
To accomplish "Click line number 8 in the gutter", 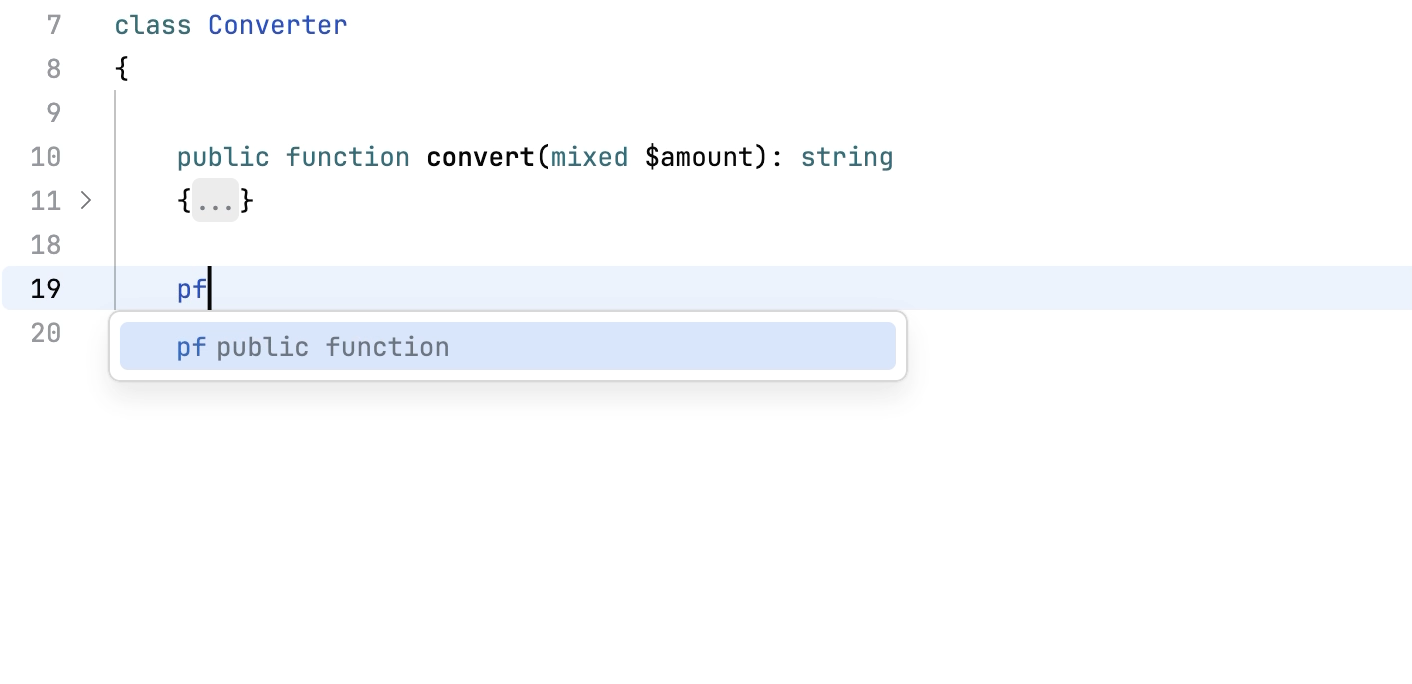I will click(53, 68).
